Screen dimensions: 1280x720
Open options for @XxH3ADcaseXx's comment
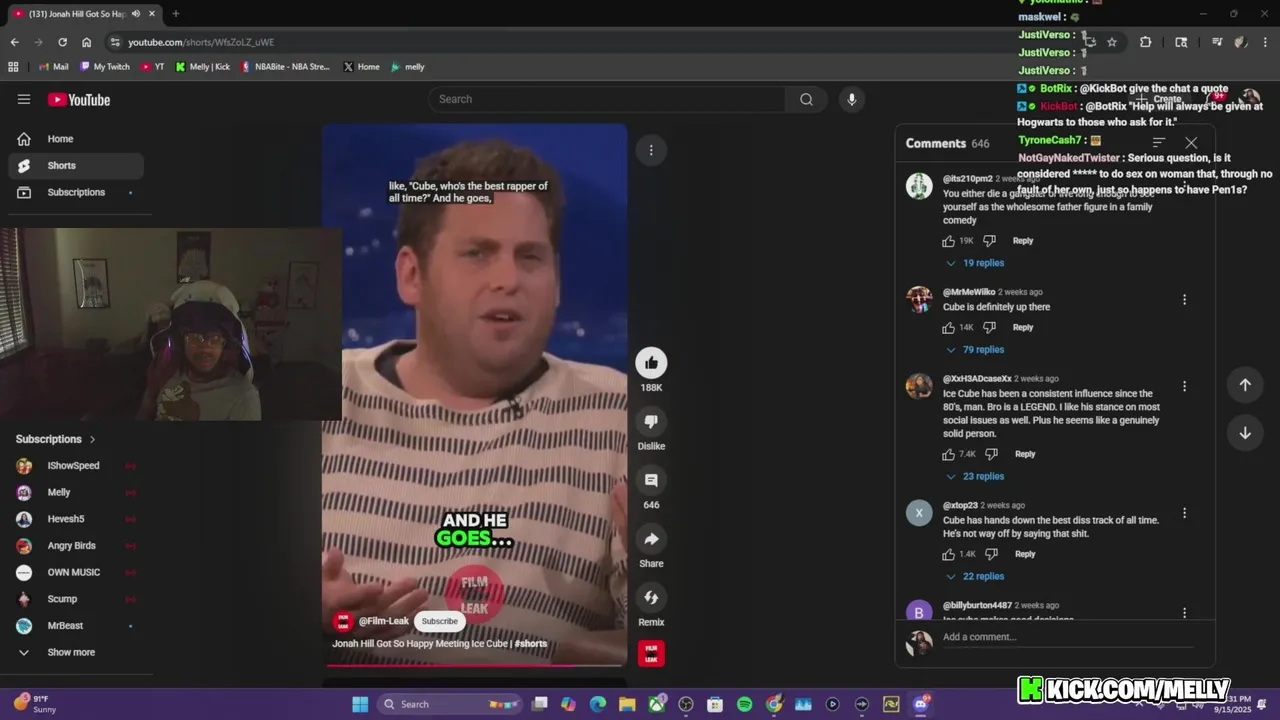1184,386
